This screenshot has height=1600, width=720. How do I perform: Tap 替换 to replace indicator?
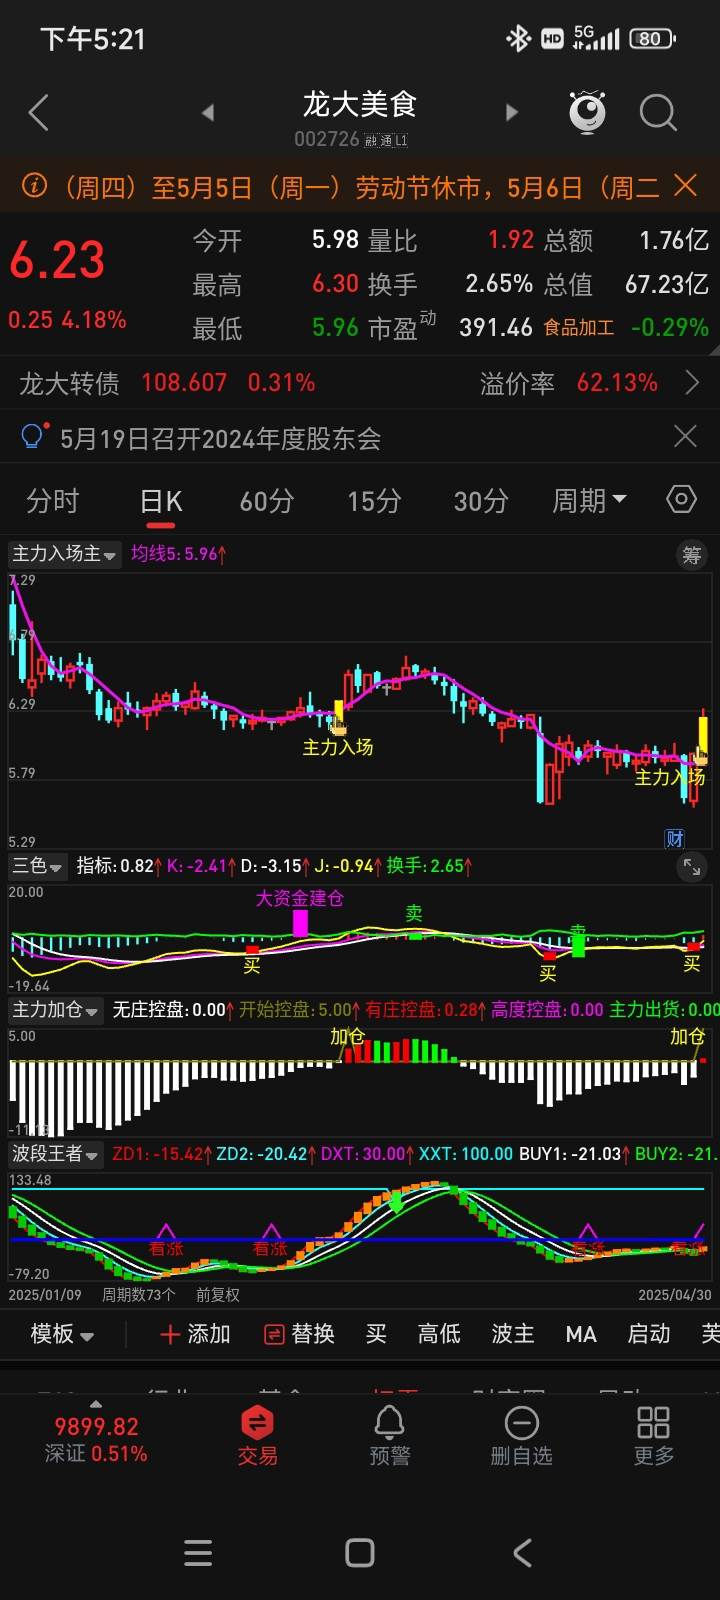(x=301, y=1334)
